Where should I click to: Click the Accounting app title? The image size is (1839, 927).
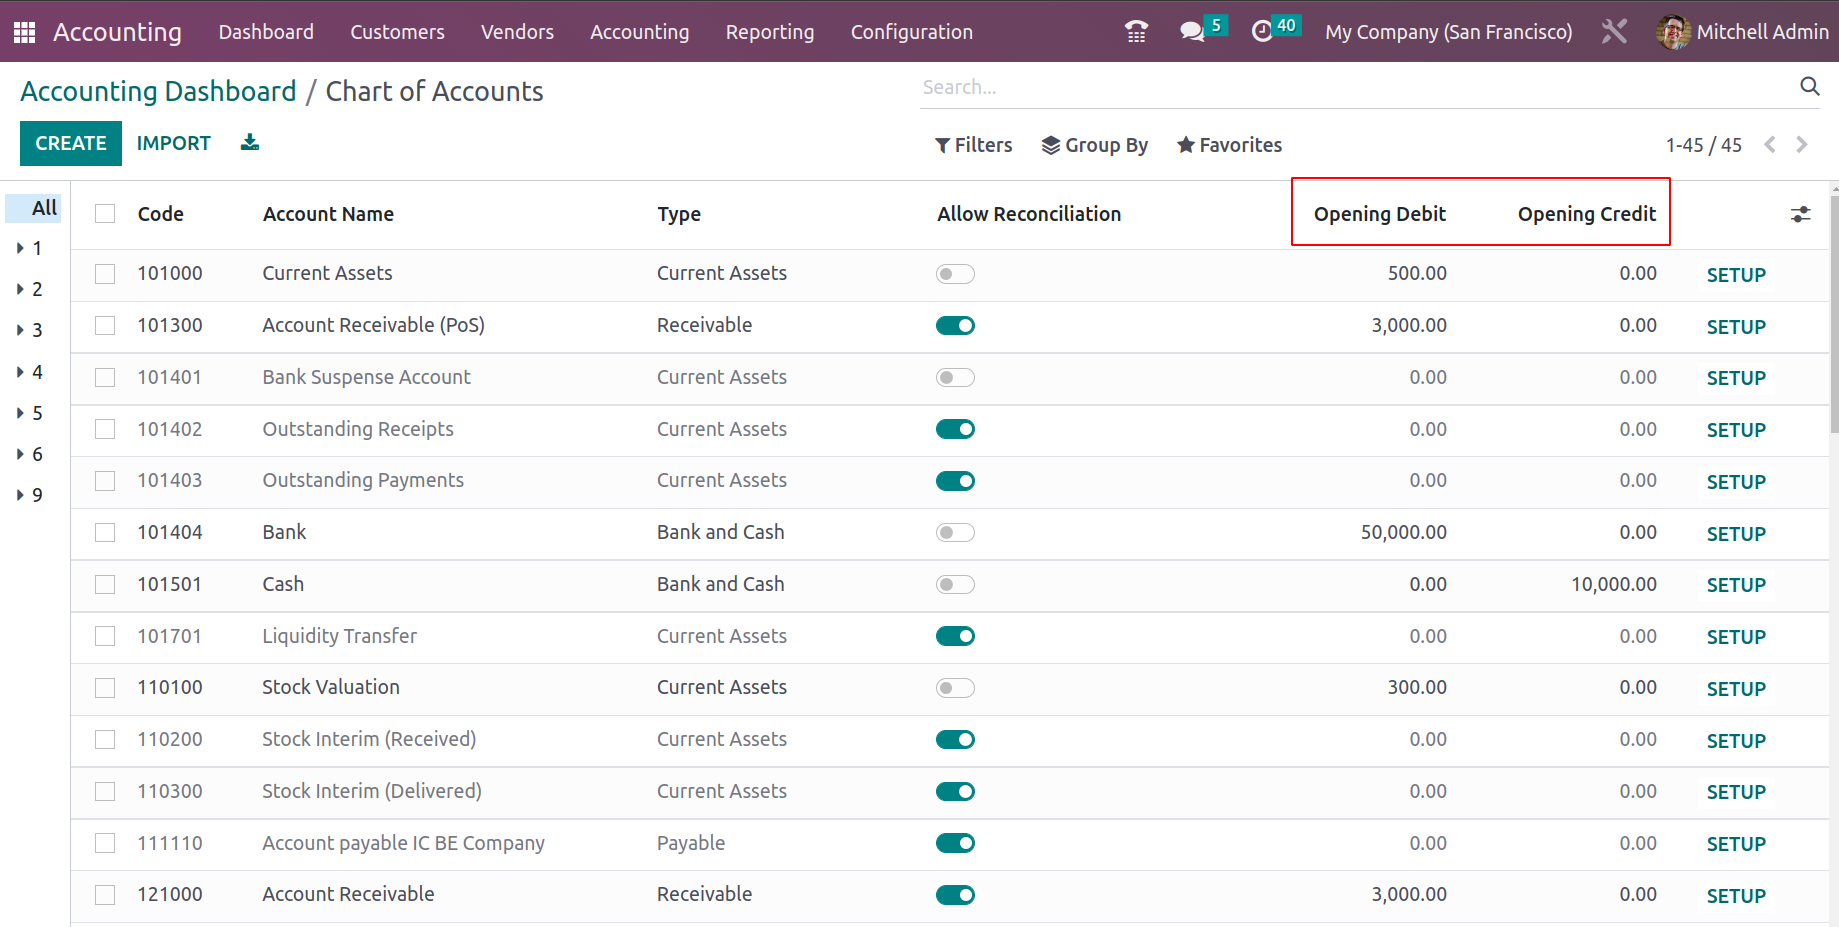click(x=117, y=32)
